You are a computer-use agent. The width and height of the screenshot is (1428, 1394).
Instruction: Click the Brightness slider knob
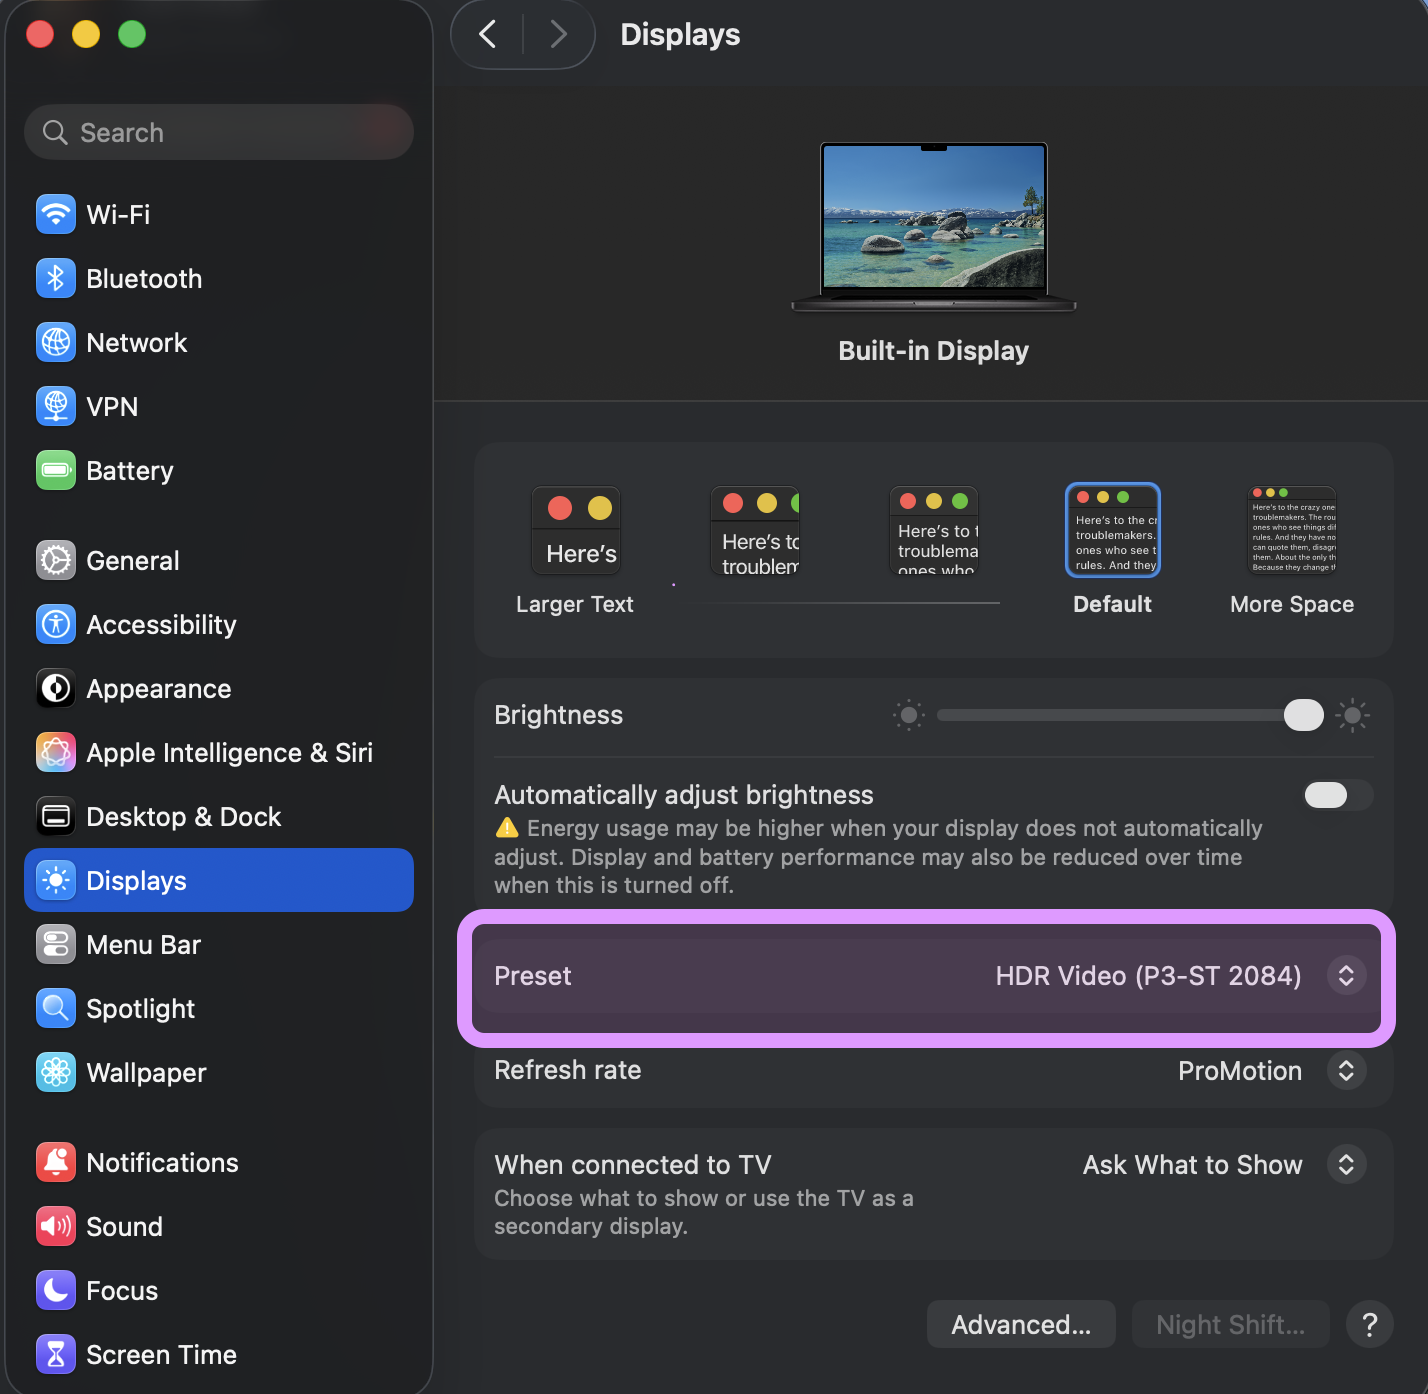click(x=1303, y=715)
